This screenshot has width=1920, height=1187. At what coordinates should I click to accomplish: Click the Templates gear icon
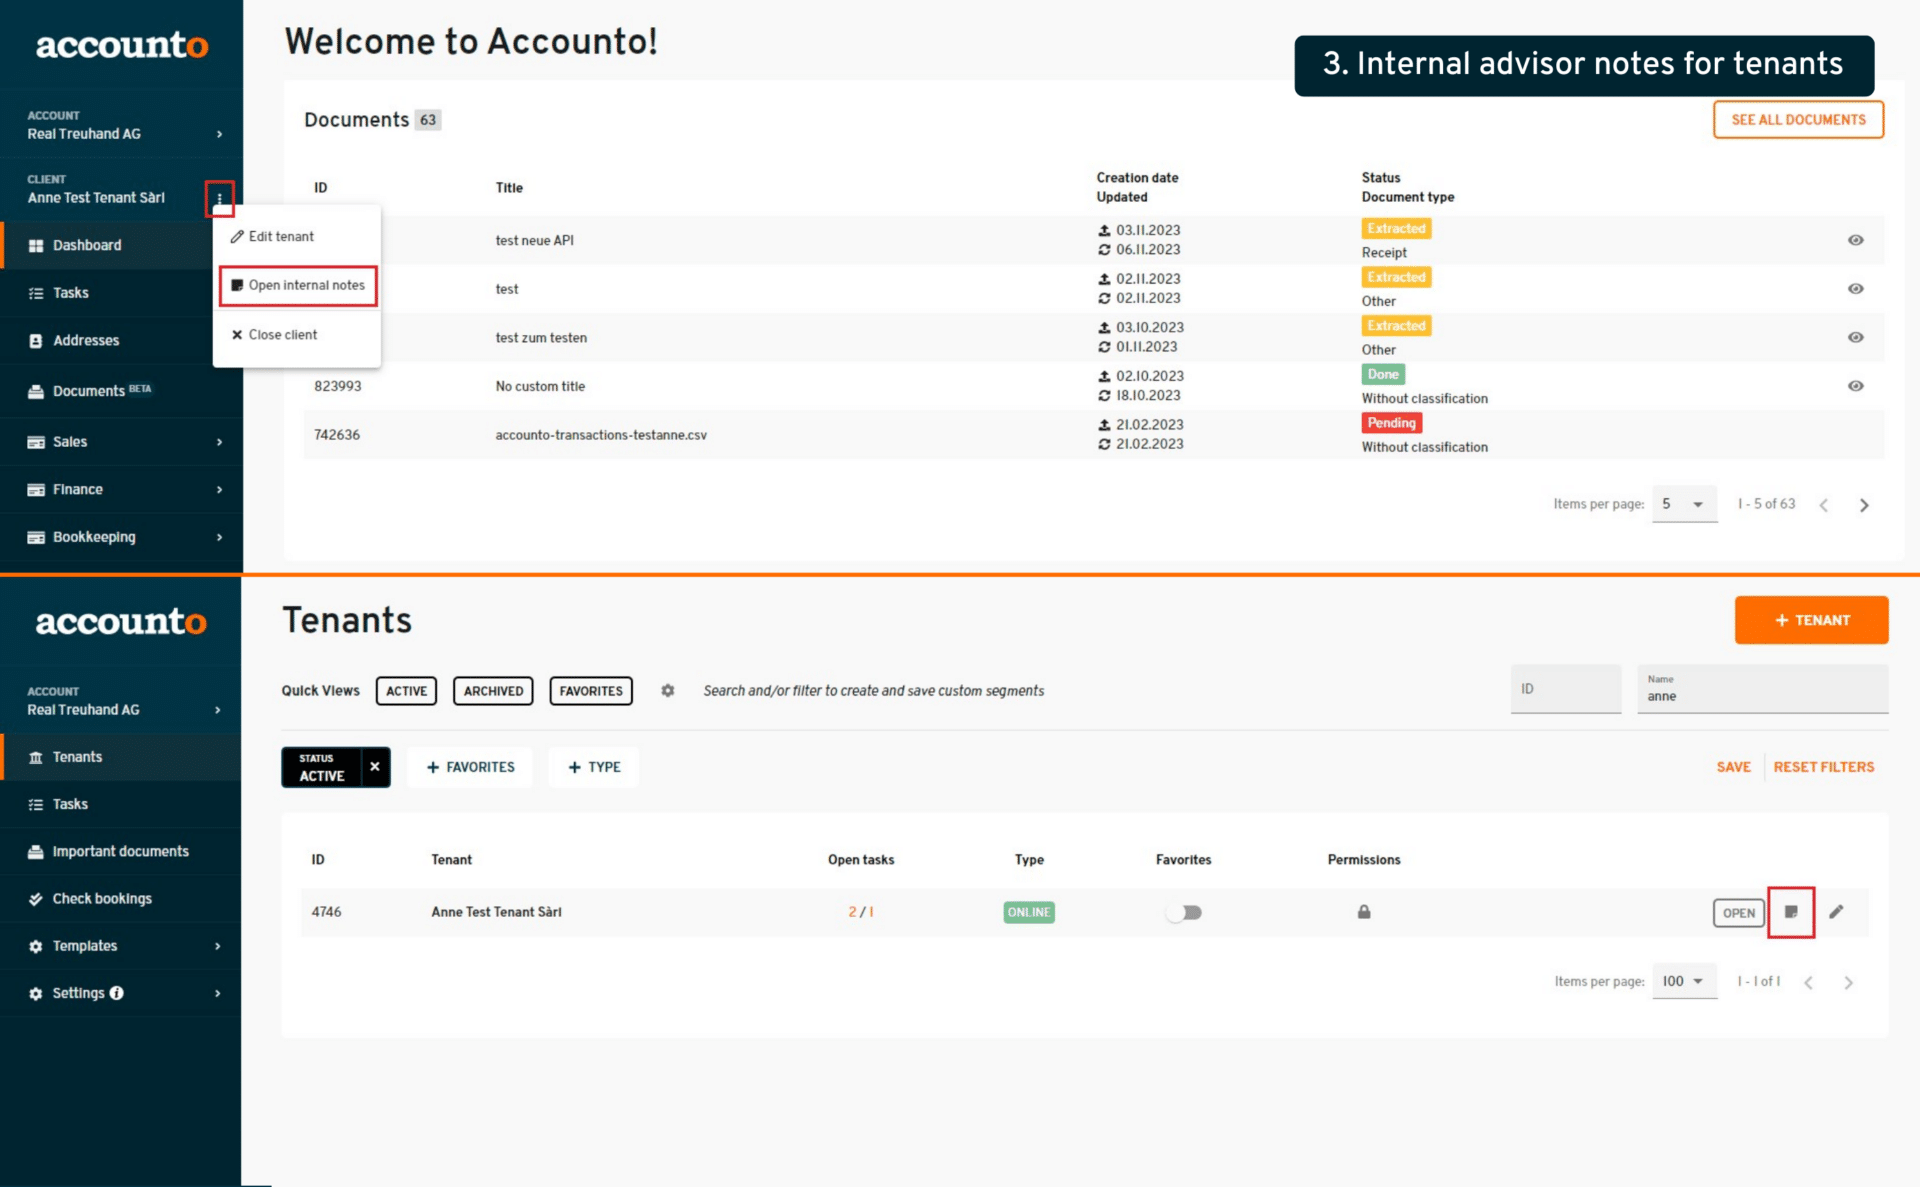pos(36,946)
